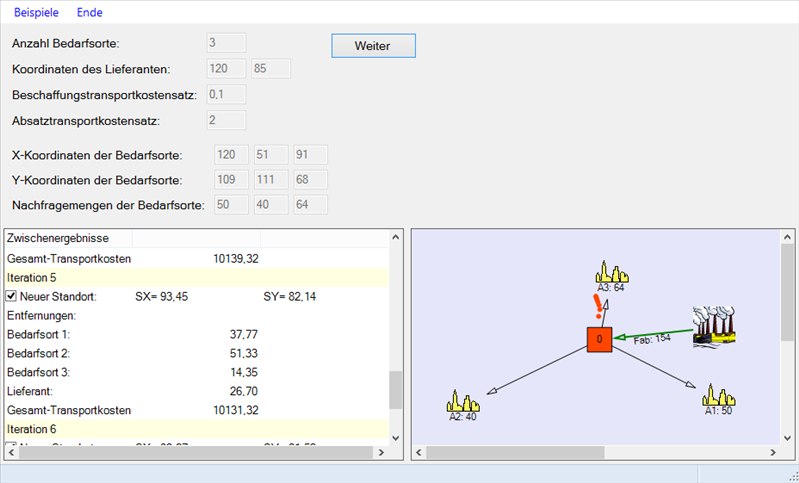
Task: Click the results list scroll-right arrow
Action: coord(381,452)
